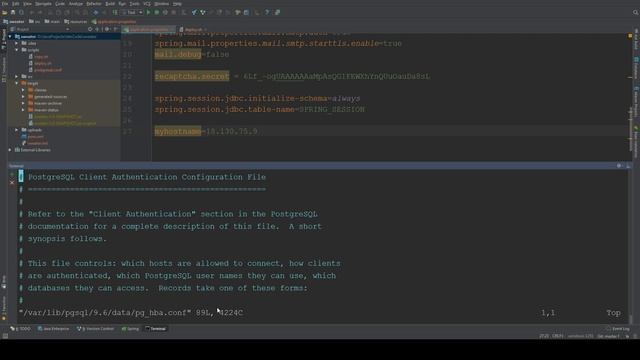640x360 pixels.
Task: Expand the generated-sources folder
Action: pos(23,97)
